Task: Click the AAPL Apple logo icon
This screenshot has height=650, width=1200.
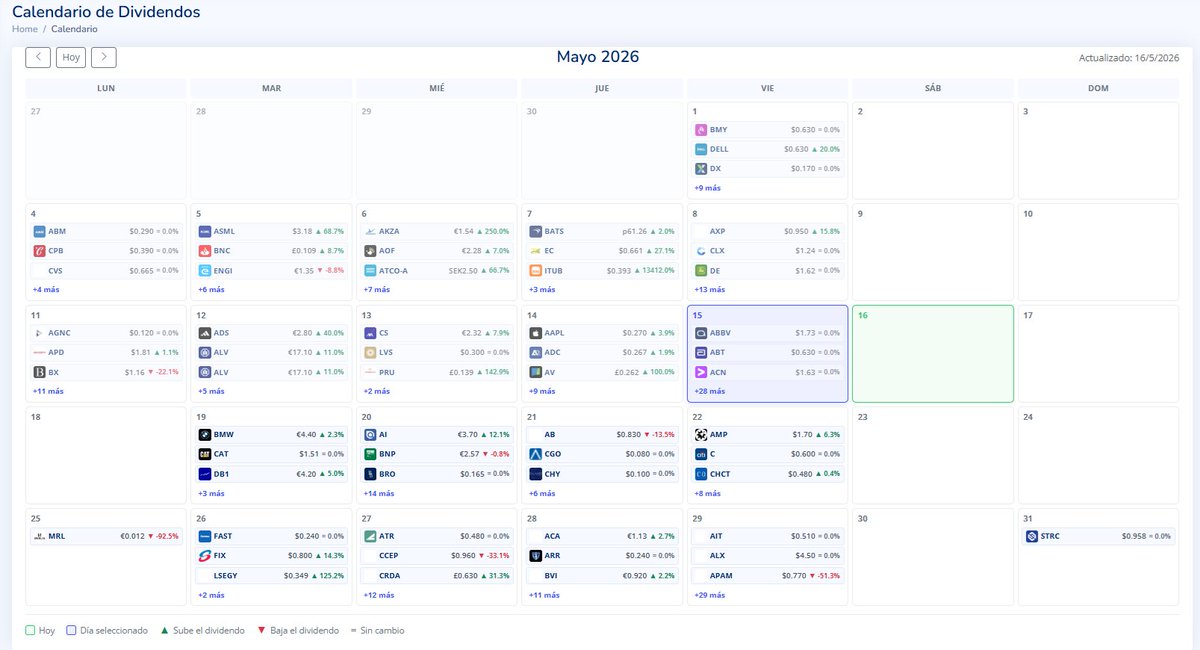Action: 535,333
